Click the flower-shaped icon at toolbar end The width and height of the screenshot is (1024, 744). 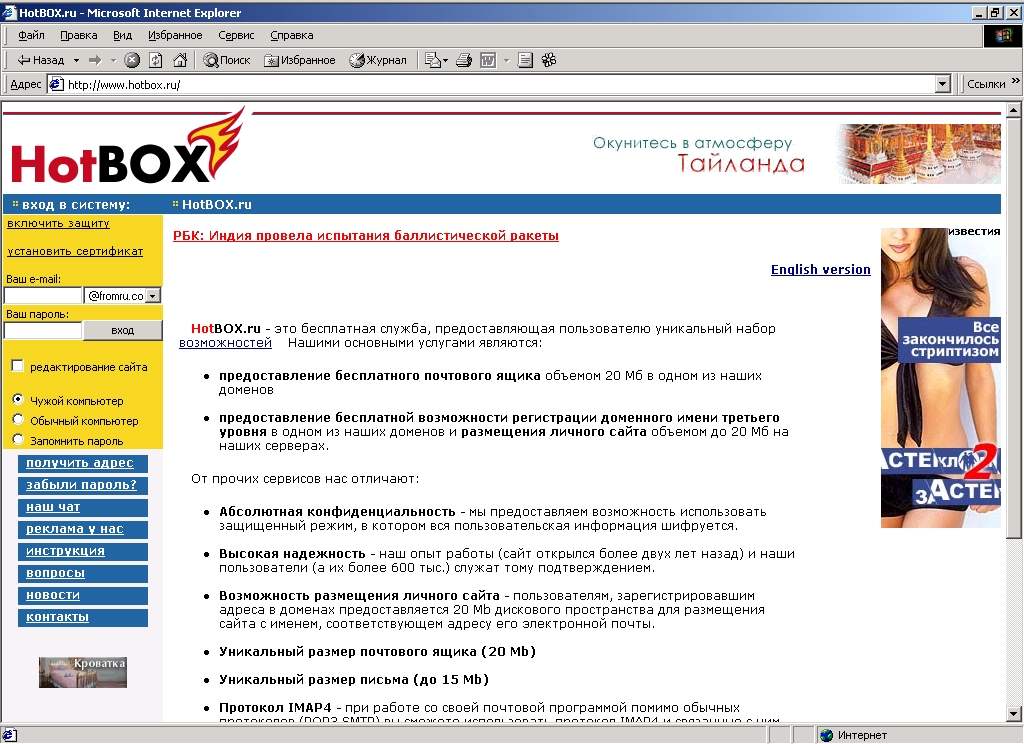point(549,60)
